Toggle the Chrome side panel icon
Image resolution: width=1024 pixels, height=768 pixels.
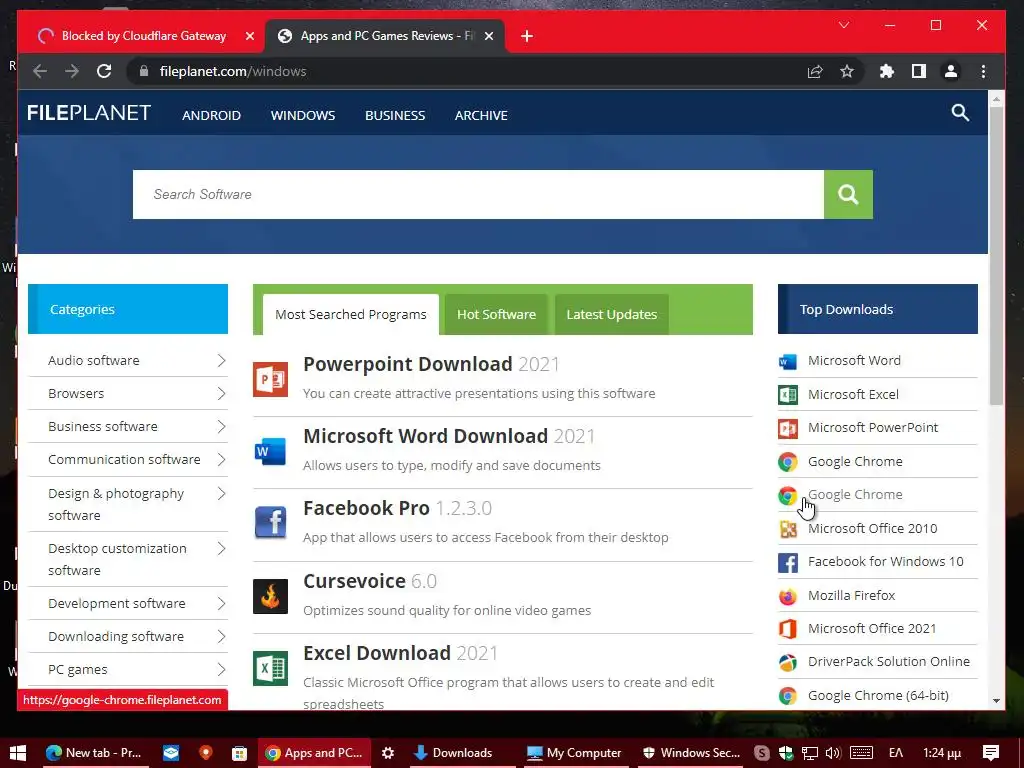(x=919, y=71)
